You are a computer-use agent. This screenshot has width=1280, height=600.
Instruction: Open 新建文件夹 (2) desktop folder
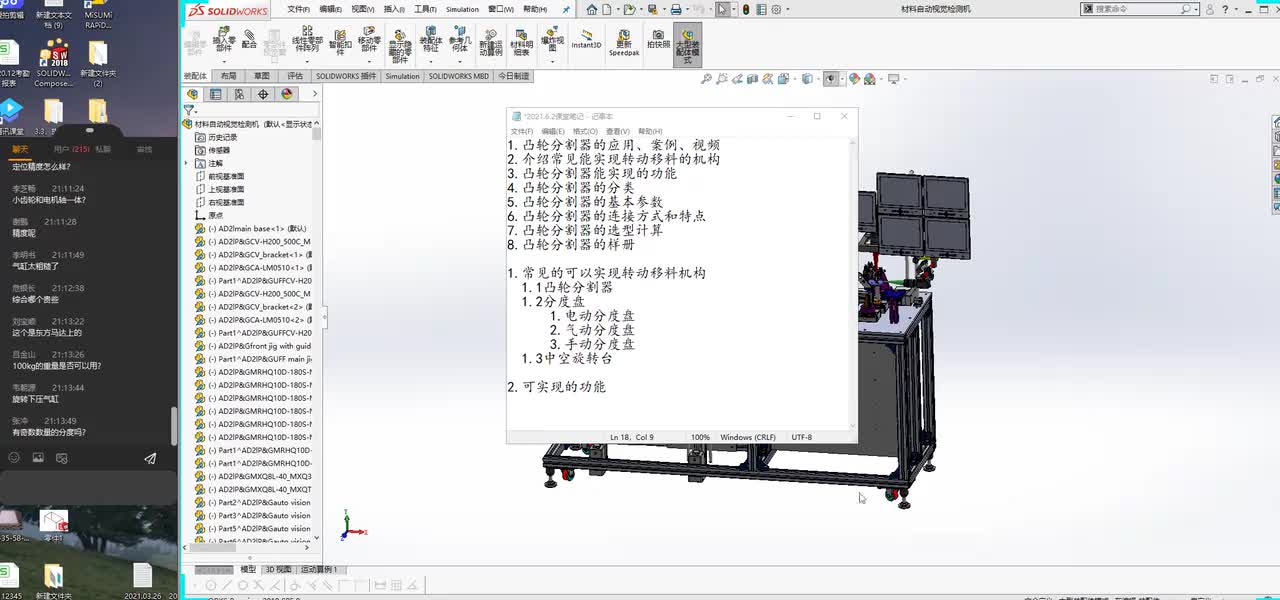98,64
